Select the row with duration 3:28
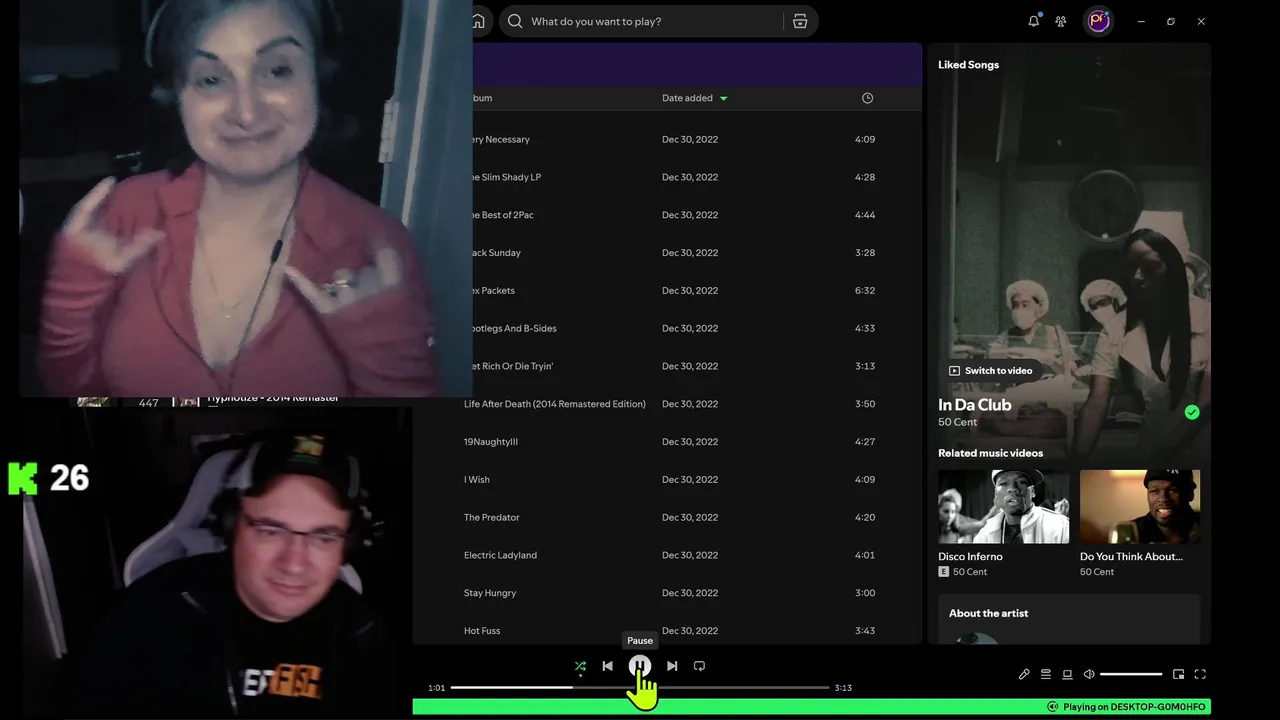 667,253
